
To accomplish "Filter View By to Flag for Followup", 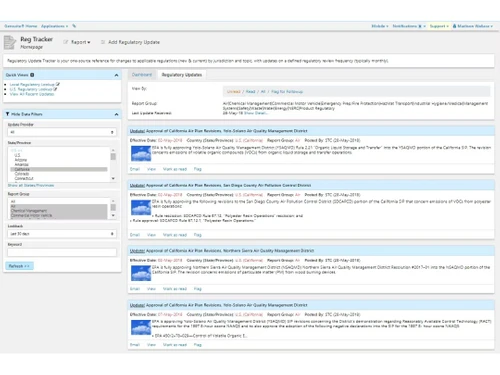I will tap(287, 91).
